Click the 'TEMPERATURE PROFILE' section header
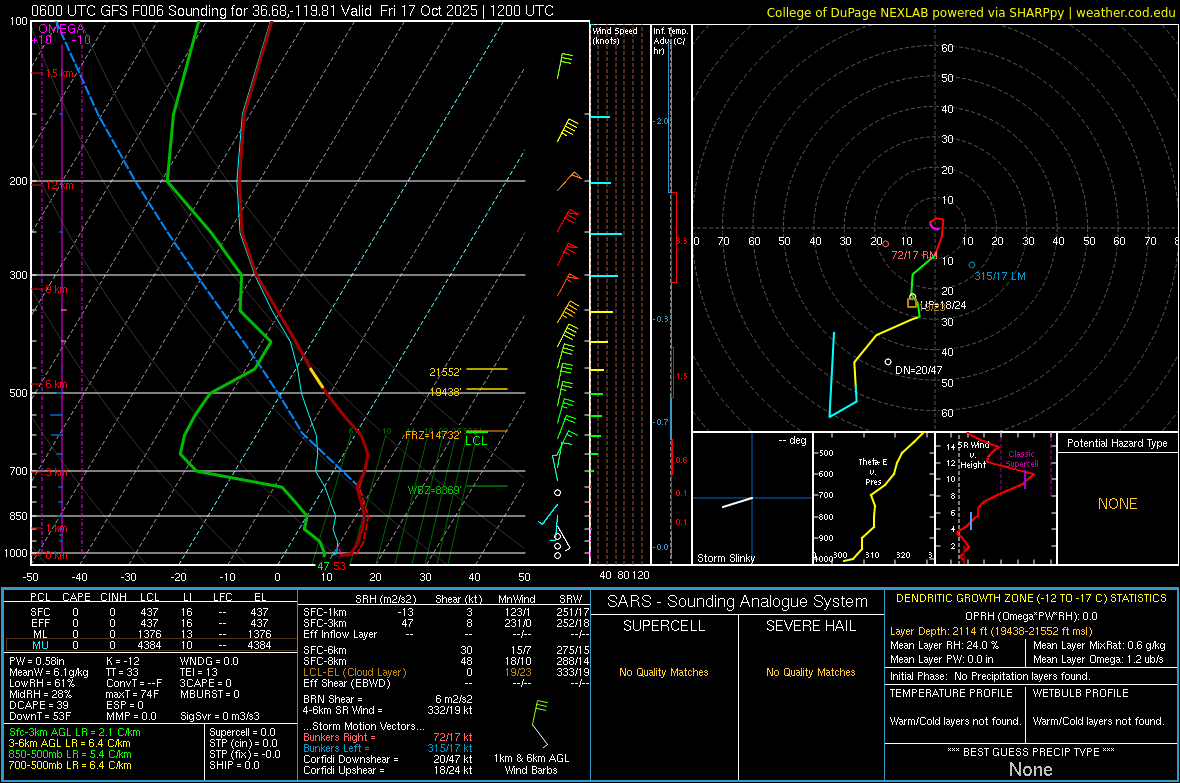Image resolution: width=1180 pixels, height=783 pixels. click(951, 693)
